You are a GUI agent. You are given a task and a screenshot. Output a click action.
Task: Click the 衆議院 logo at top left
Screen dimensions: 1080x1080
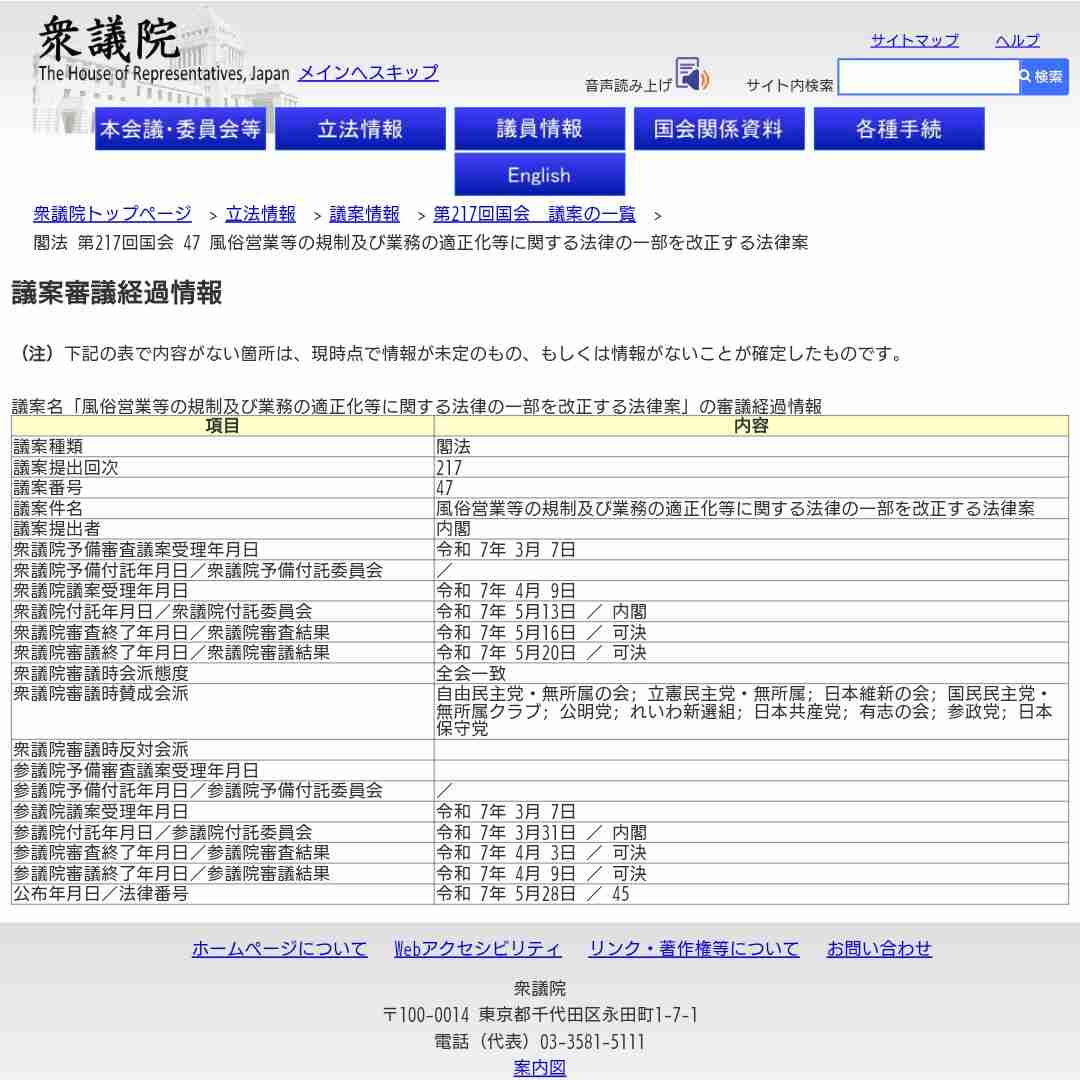pos(109,39)
